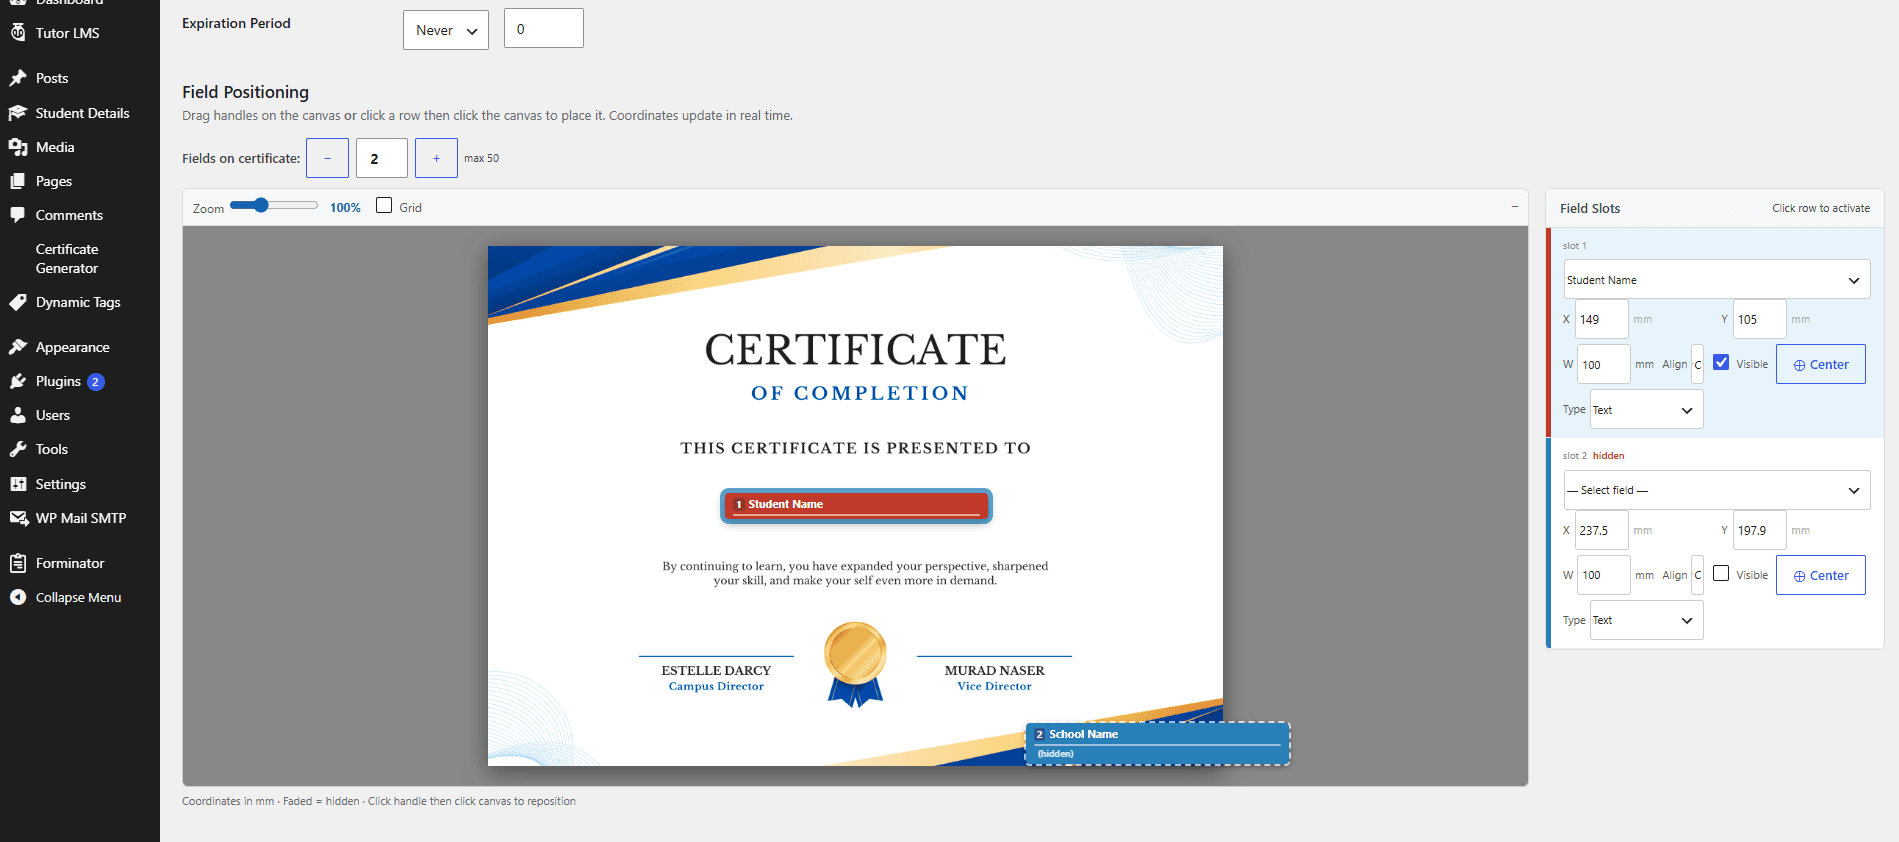The width and height of the screenshot is (1899, 842).
Task: Click slot 1 X coordinate field
Action: (x=1602, y=319)
